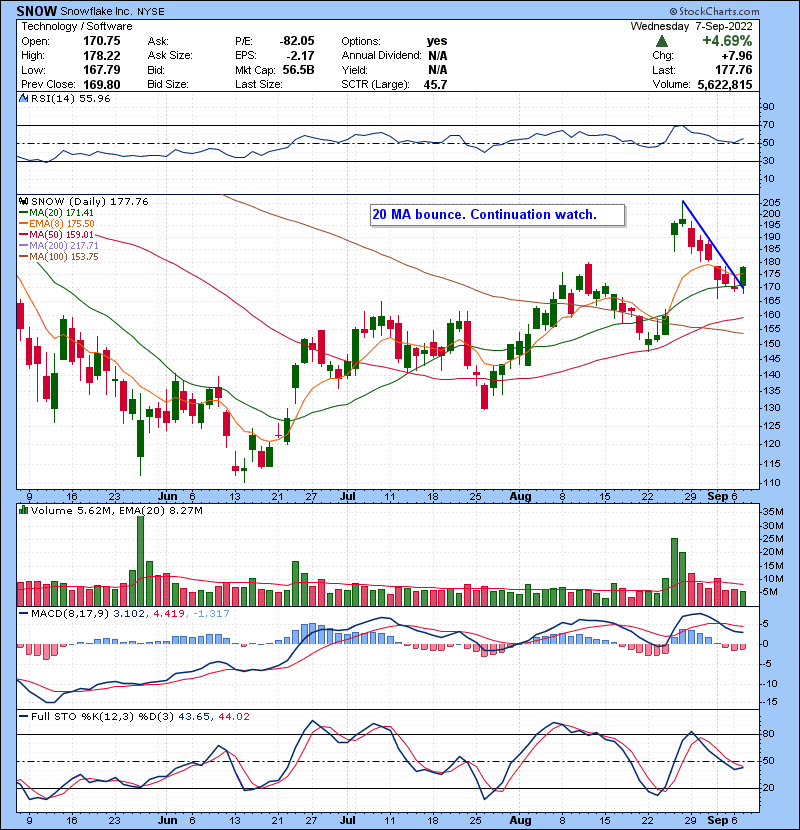
Task: Click the Chg +7.96 value
Action: tap(736, 56)
